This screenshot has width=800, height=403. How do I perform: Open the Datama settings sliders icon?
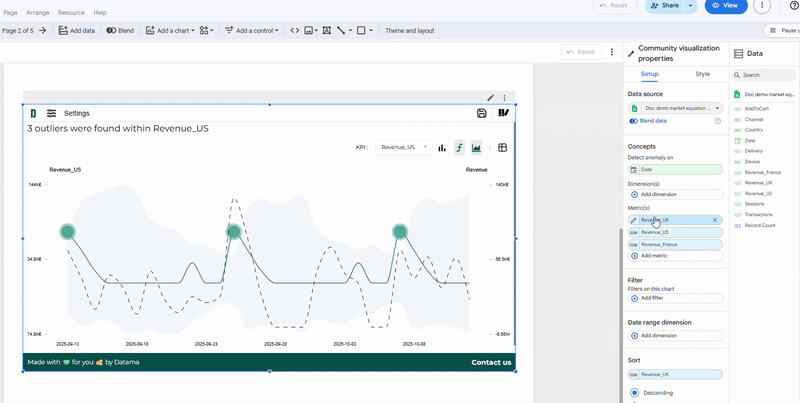[x=51, y=113]
